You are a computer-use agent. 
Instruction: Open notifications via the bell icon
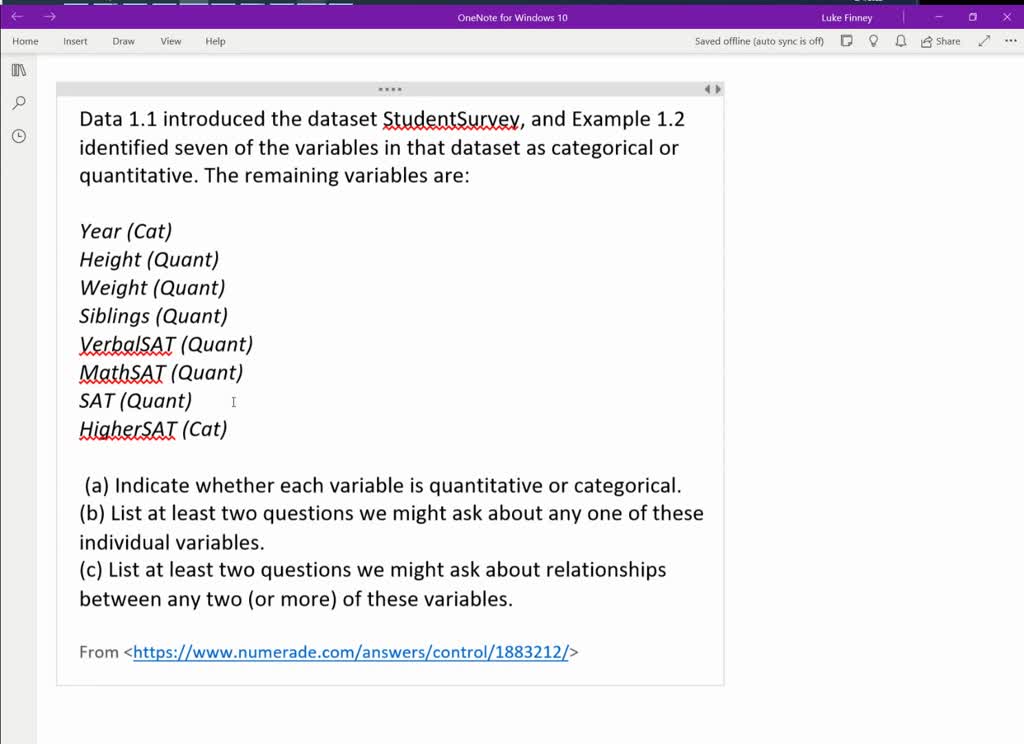899,41
